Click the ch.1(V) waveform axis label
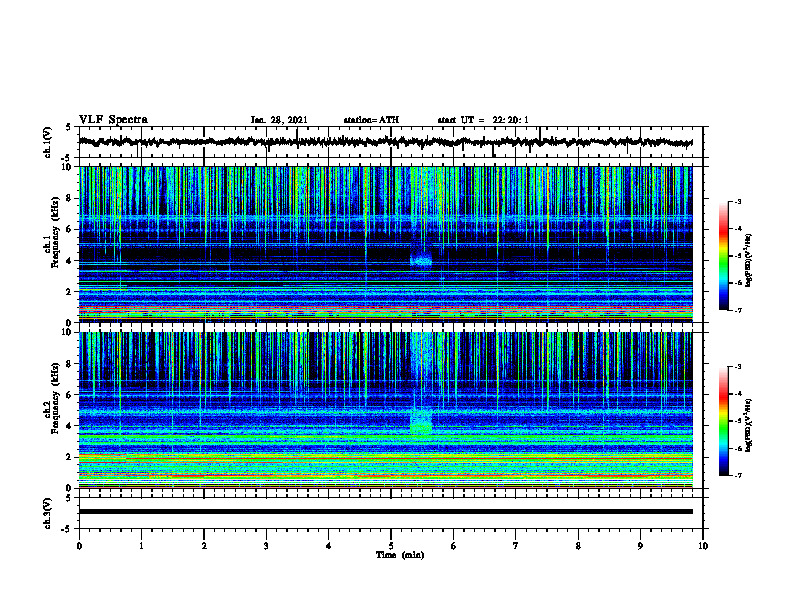 [x=48, y=142]
